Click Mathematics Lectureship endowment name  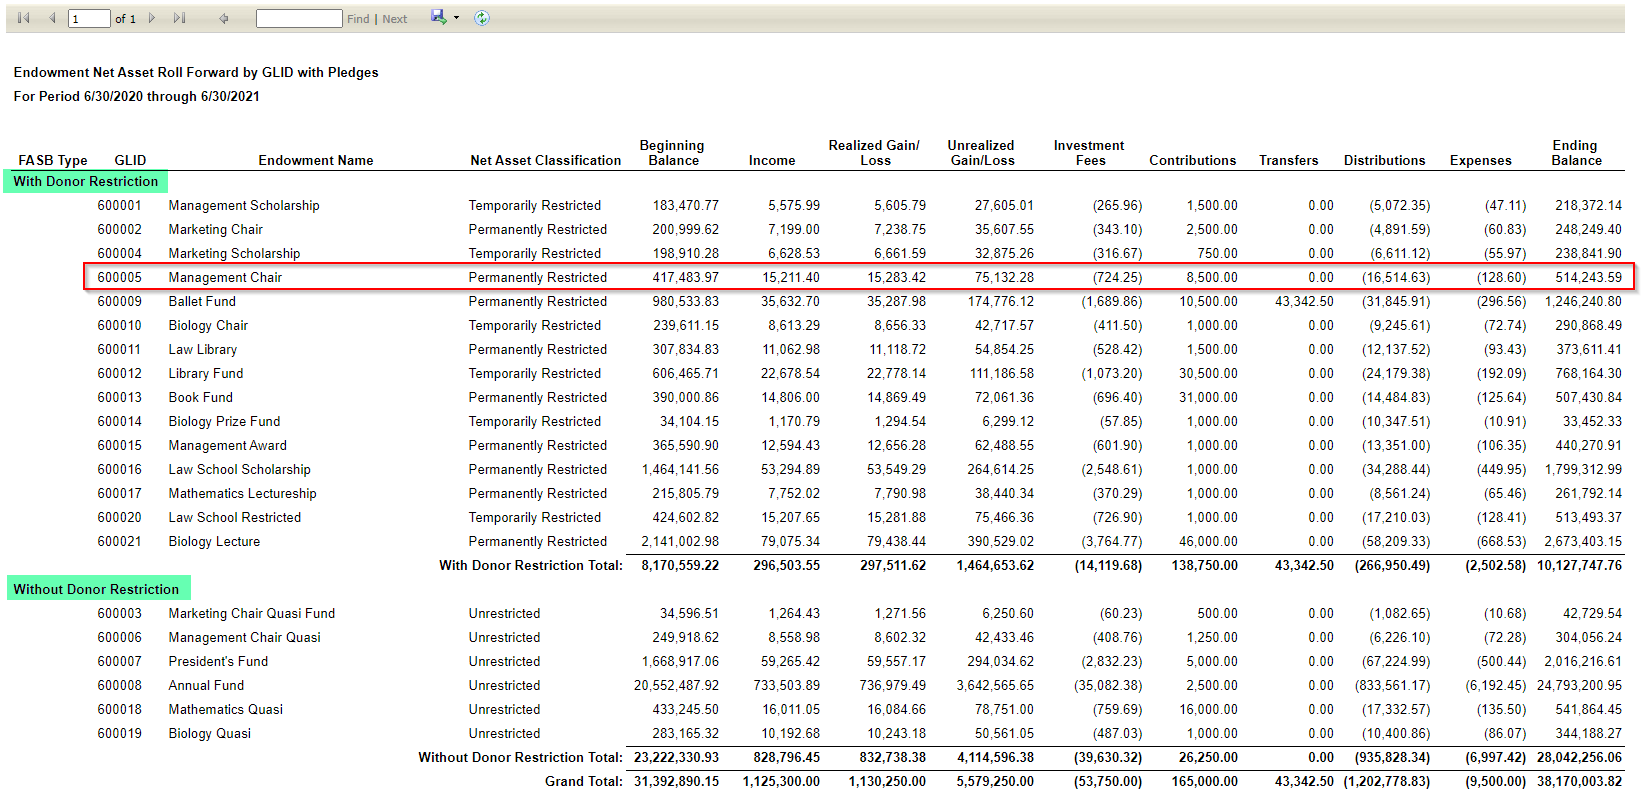(242, 493)
